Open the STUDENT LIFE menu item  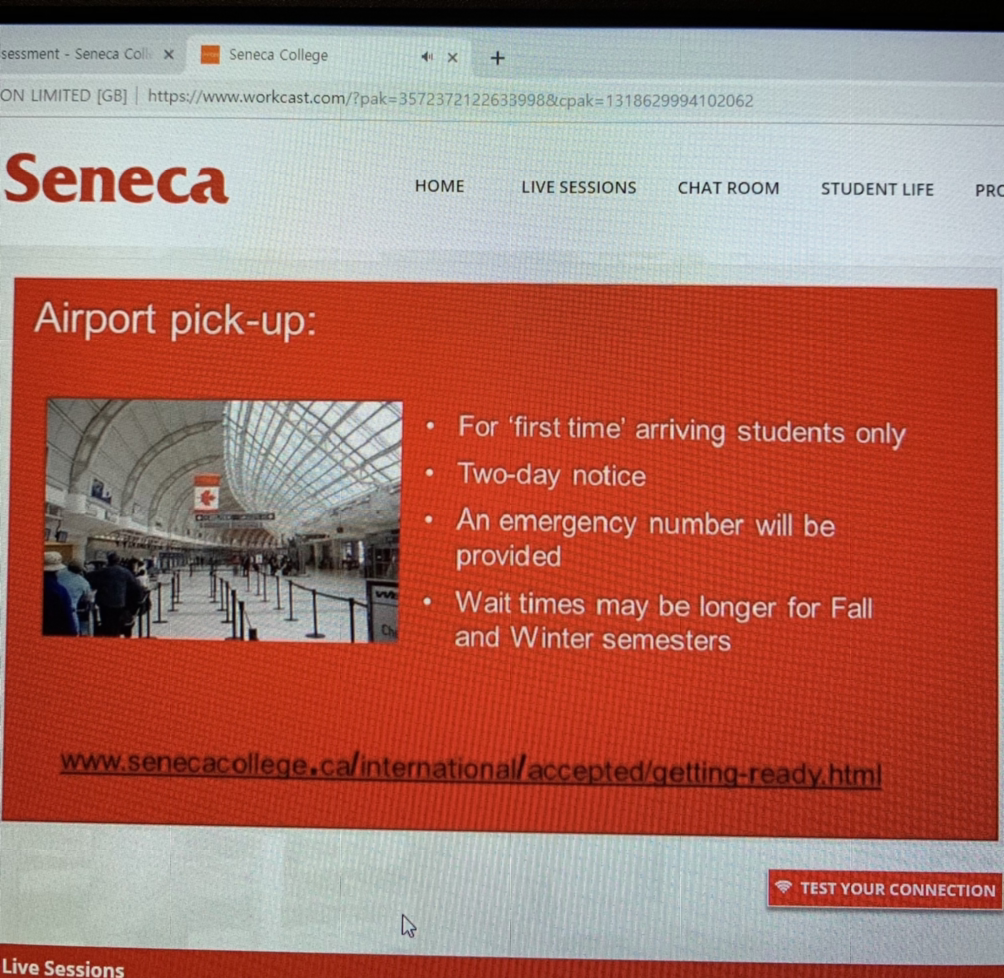coord(877,189)
